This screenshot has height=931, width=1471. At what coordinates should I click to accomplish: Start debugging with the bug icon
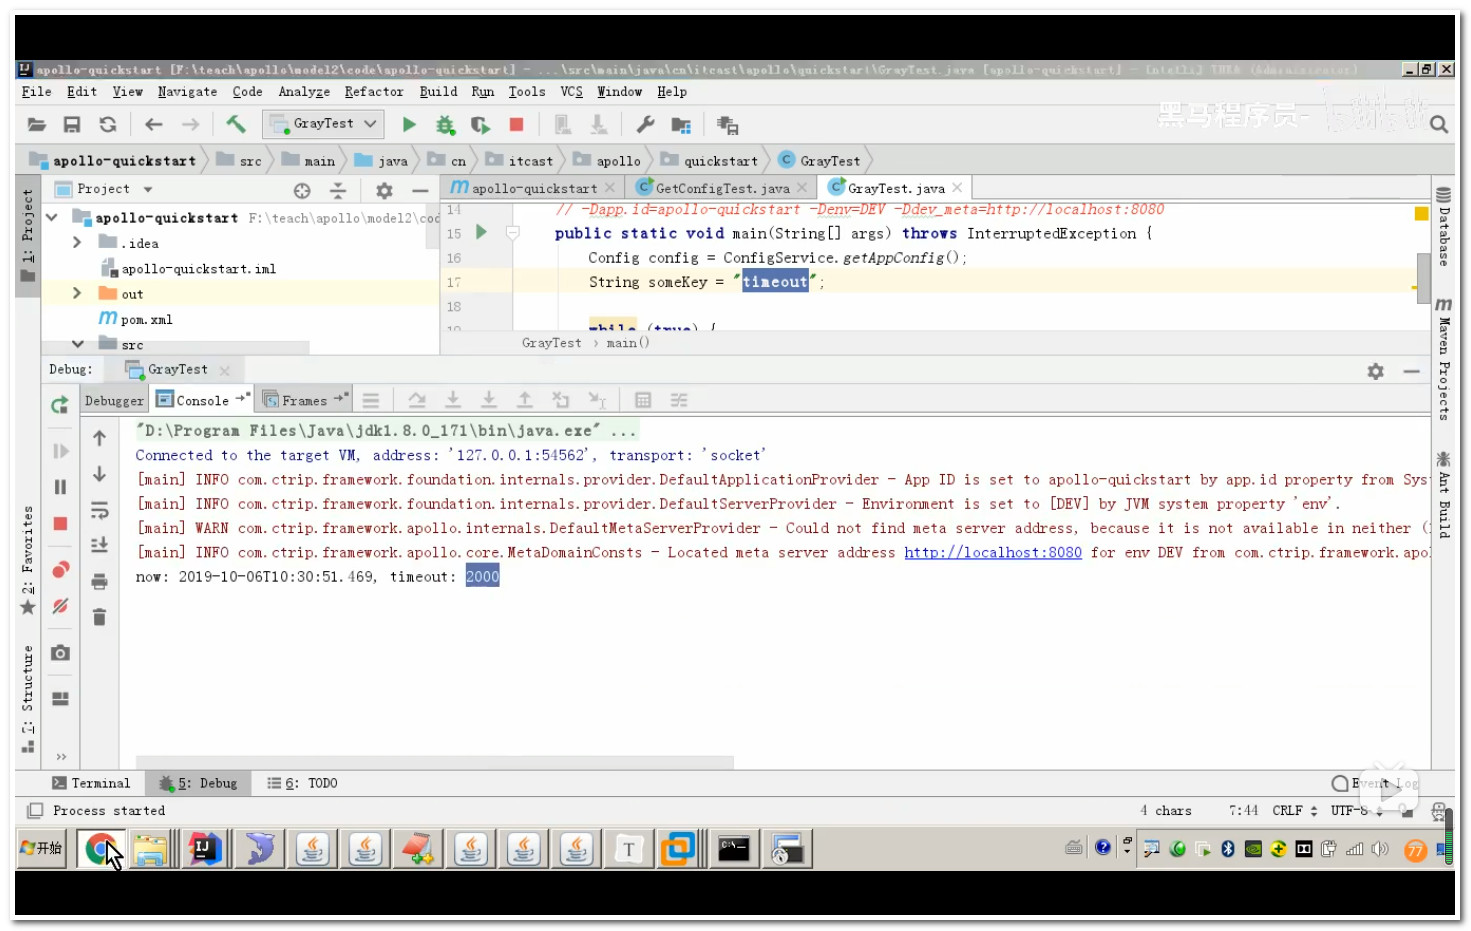coord(445,125)
